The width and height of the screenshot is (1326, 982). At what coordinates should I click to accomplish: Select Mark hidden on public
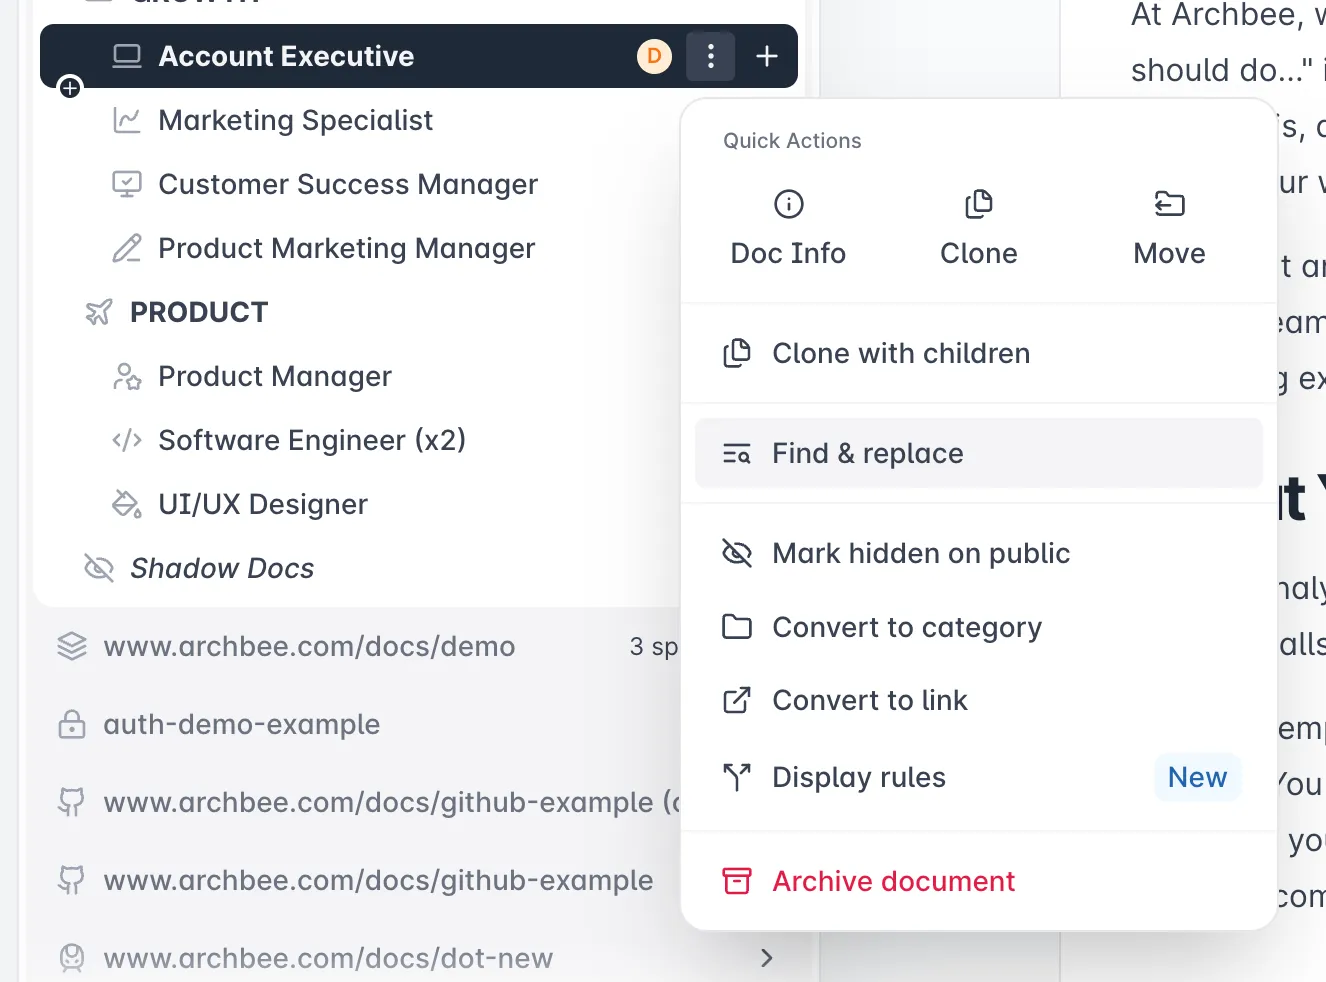tap(978, 553)
